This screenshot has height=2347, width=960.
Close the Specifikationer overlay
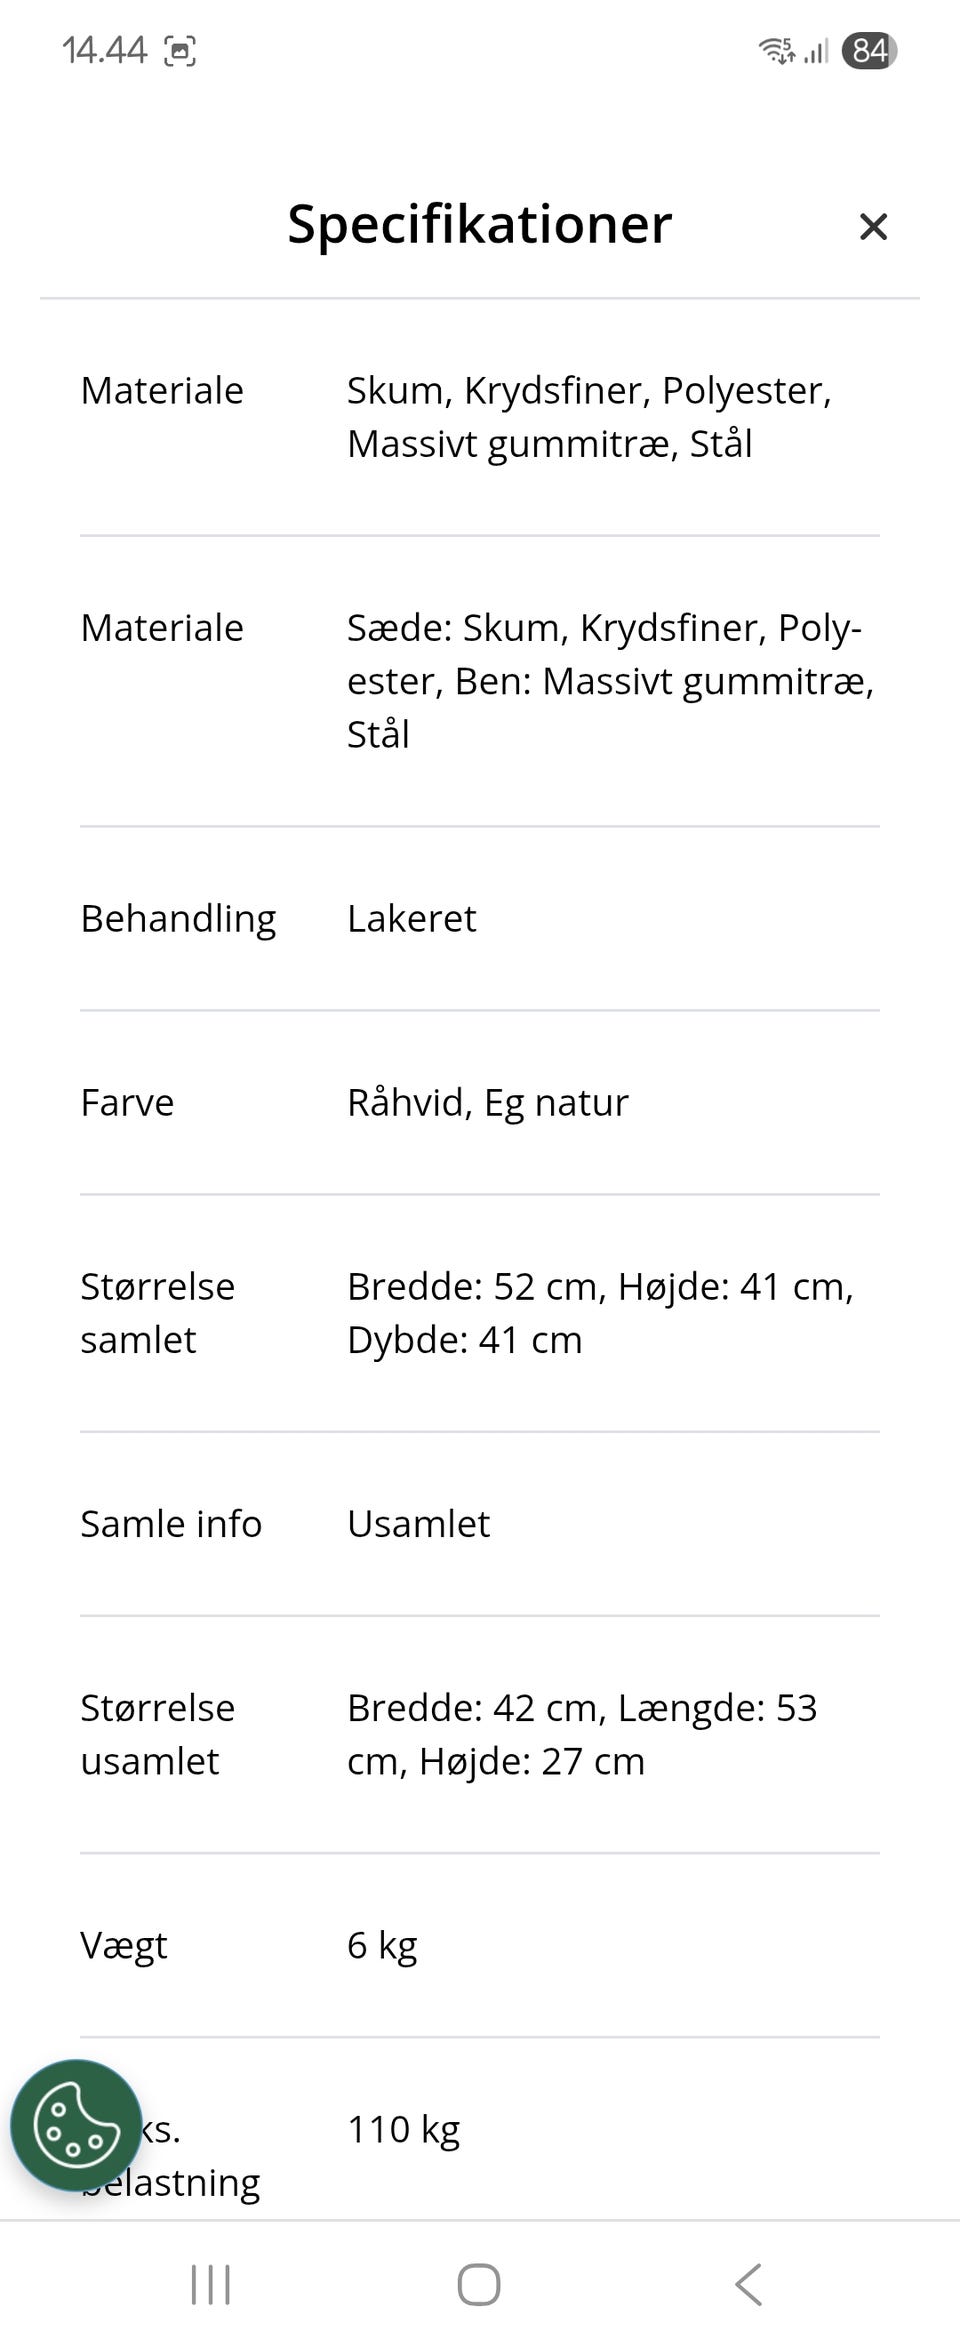(873, 226)
